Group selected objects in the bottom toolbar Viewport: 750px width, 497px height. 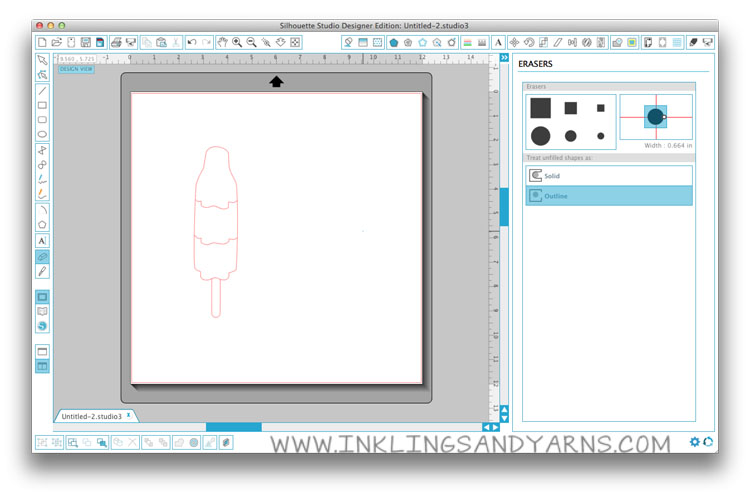click(x=42, y=442)
